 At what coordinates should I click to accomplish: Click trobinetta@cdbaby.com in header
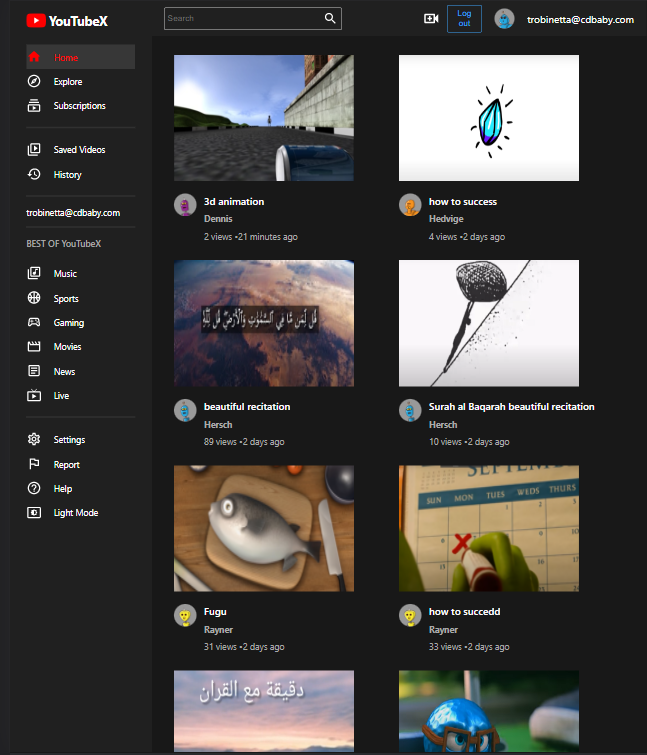580,20
